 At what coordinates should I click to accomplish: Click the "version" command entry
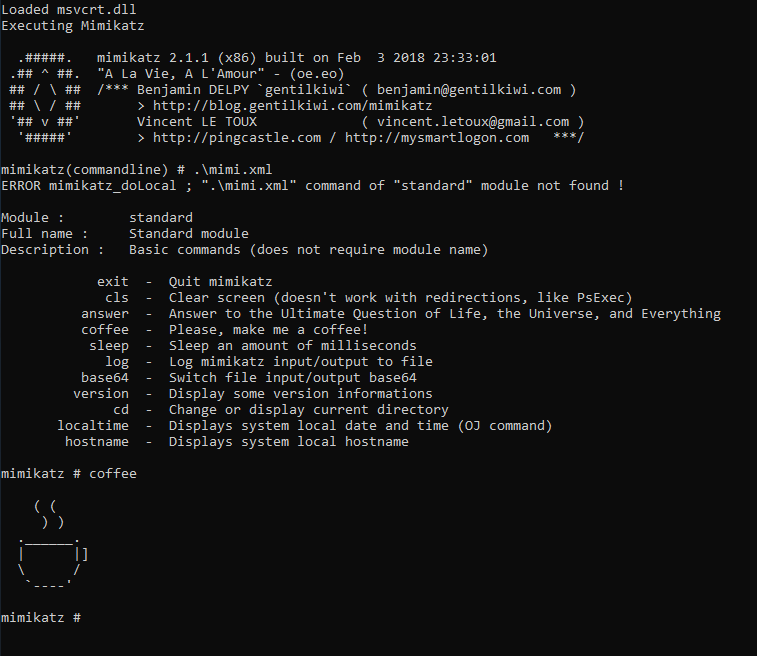pos(101,393)
